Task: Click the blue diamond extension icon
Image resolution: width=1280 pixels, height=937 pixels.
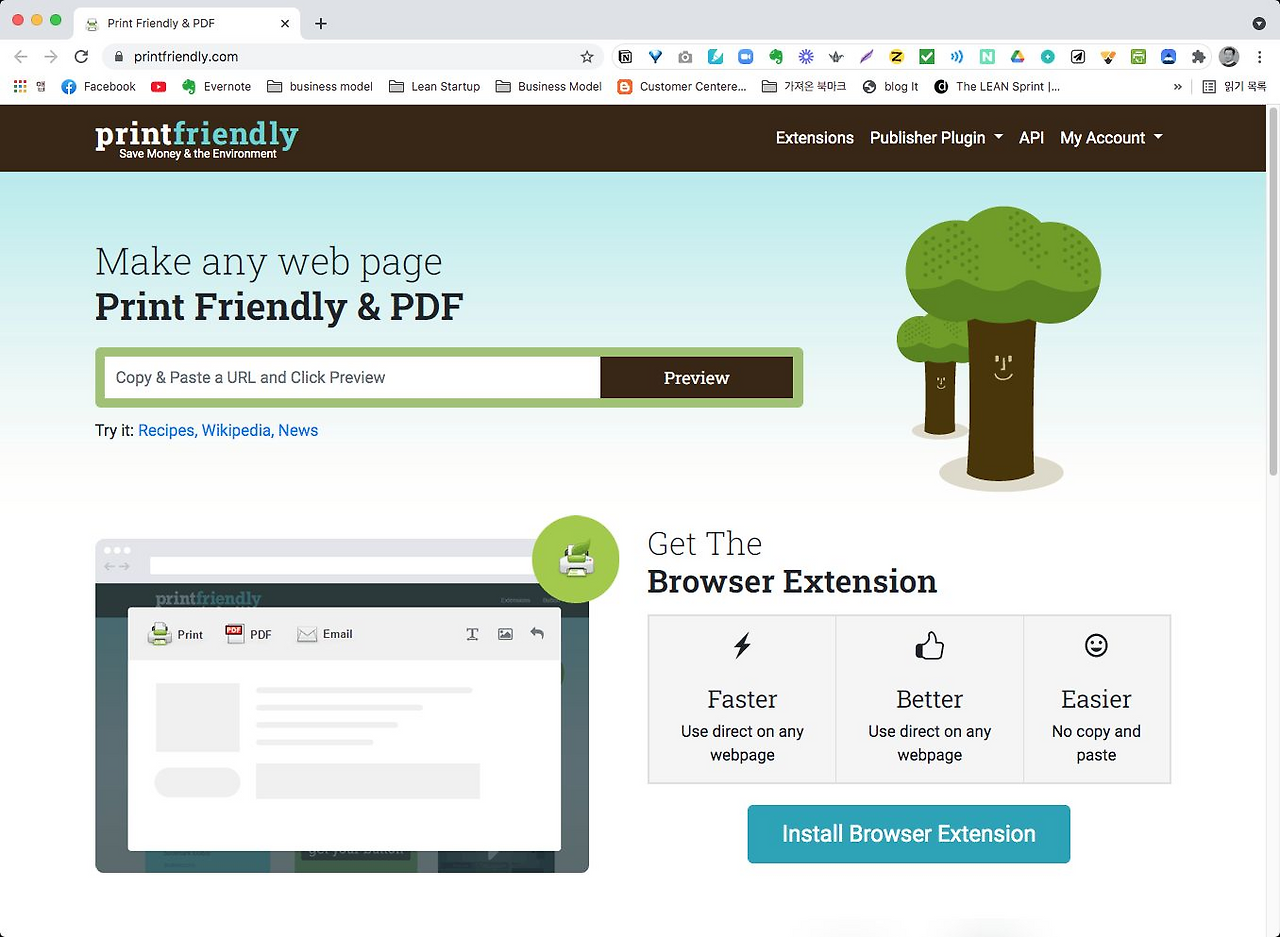Action: [x=655, y=57]
